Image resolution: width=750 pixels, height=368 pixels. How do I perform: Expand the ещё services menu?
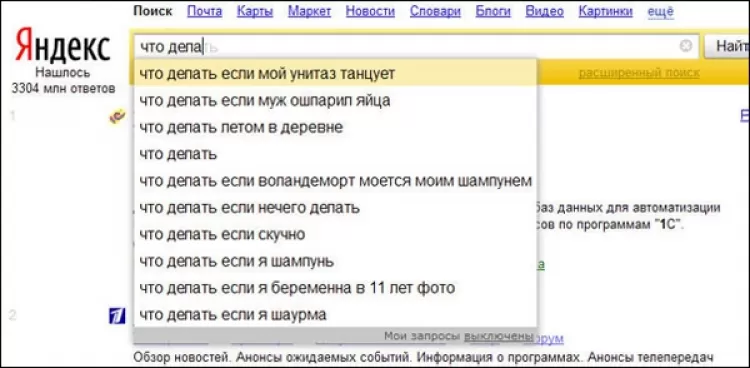[x=661, y=11]
